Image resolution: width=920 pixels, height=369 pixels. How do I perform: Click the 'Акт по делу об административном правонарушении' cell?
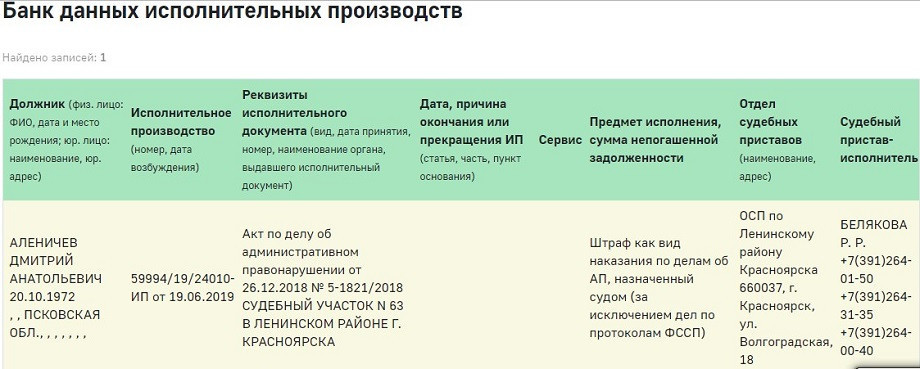pos(323,287)
